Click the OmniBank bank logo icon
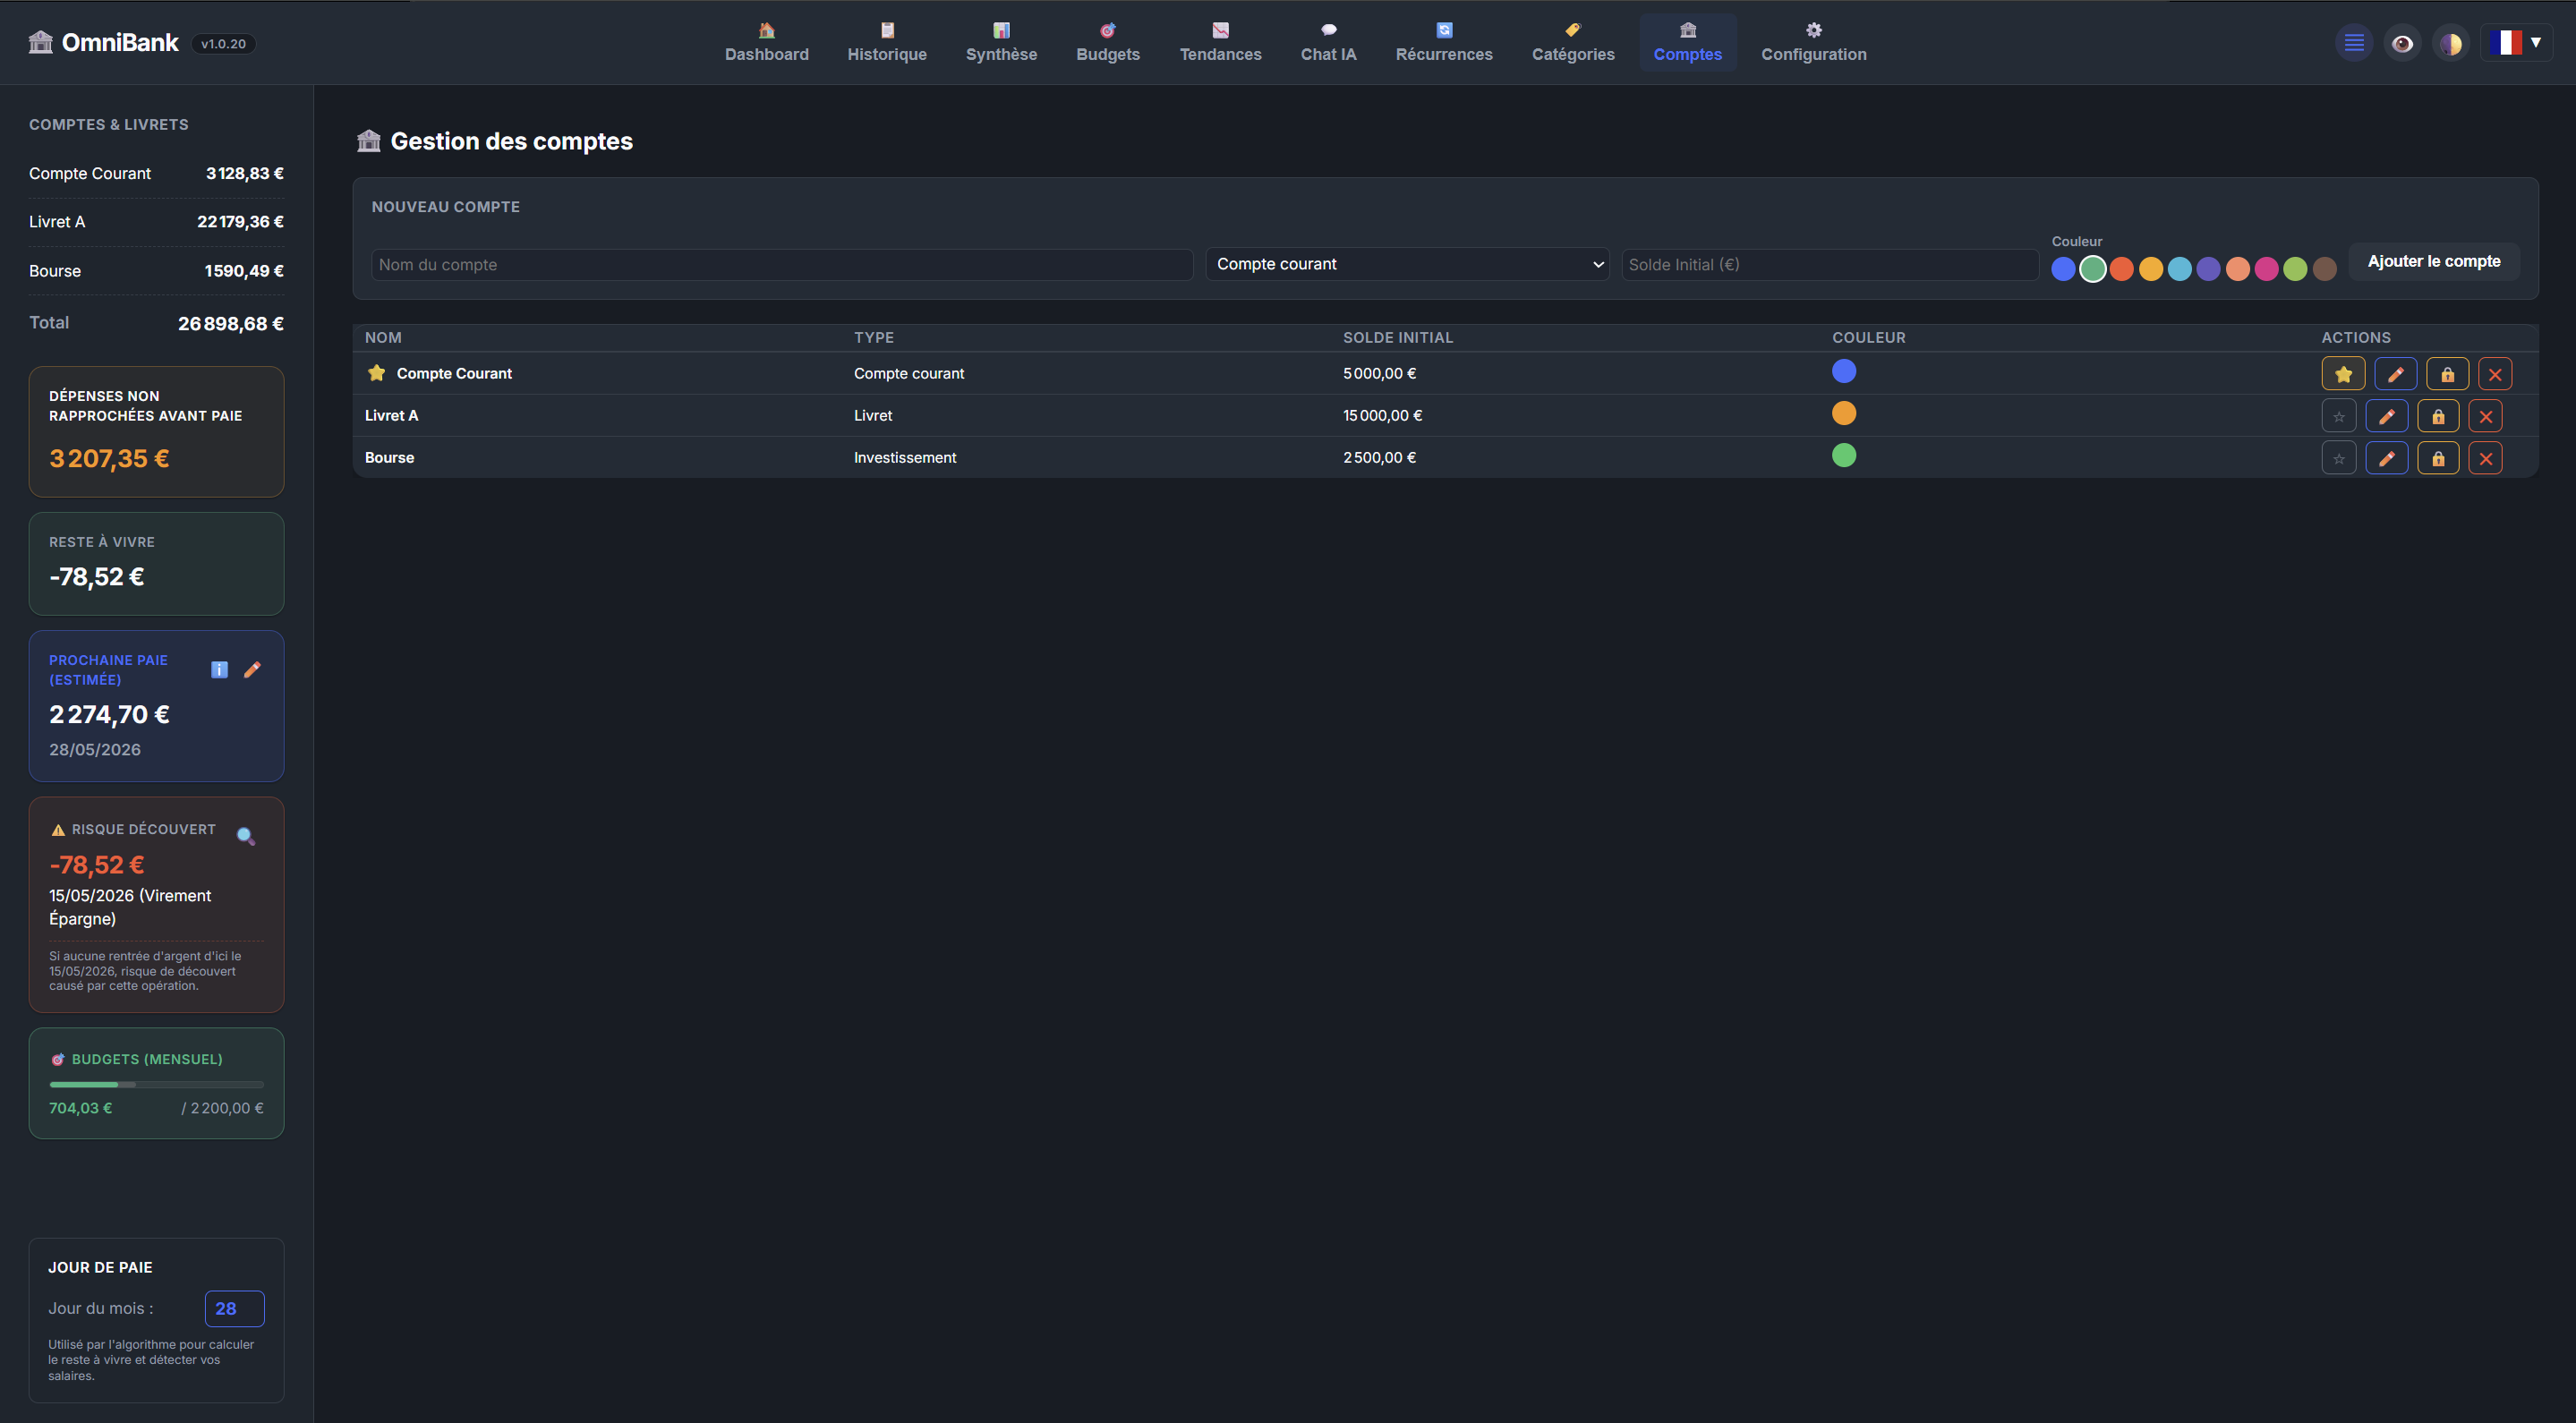 (41, 42)
